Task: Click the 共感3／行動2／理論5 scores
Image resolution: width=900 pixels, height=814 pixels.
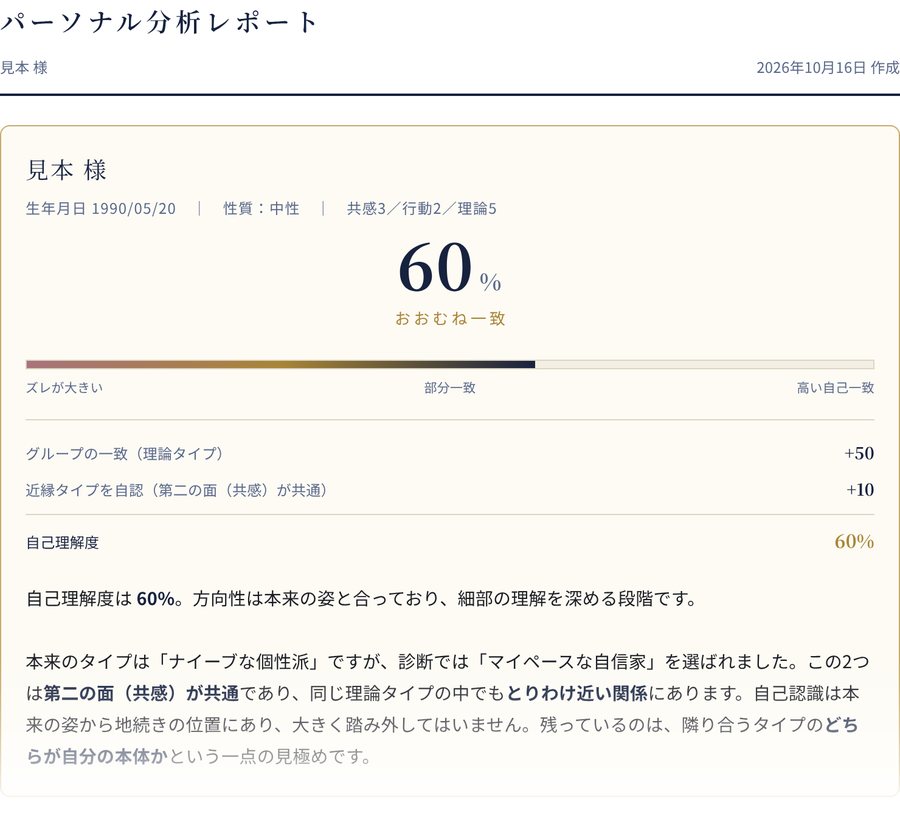Action: (422, 208)
